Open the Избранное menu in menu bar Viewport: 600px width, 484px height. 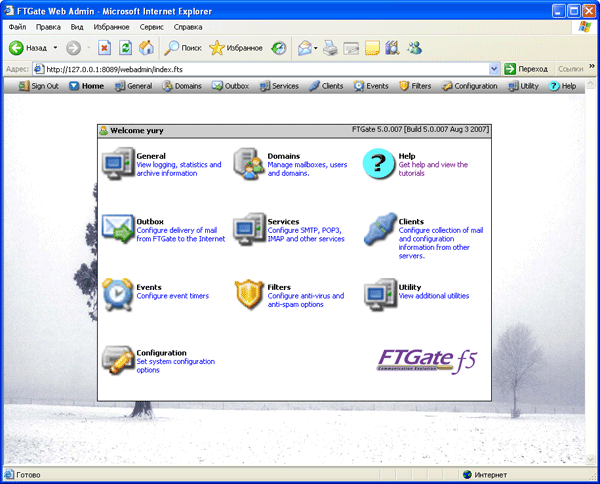[111, 27]
